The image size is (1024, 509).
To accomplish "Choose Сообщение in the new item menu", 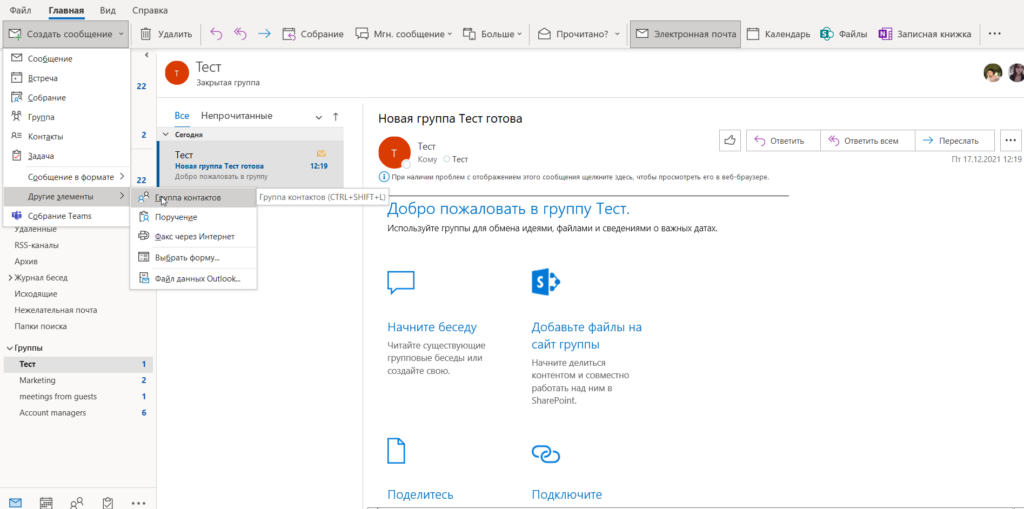I will 67,59.
